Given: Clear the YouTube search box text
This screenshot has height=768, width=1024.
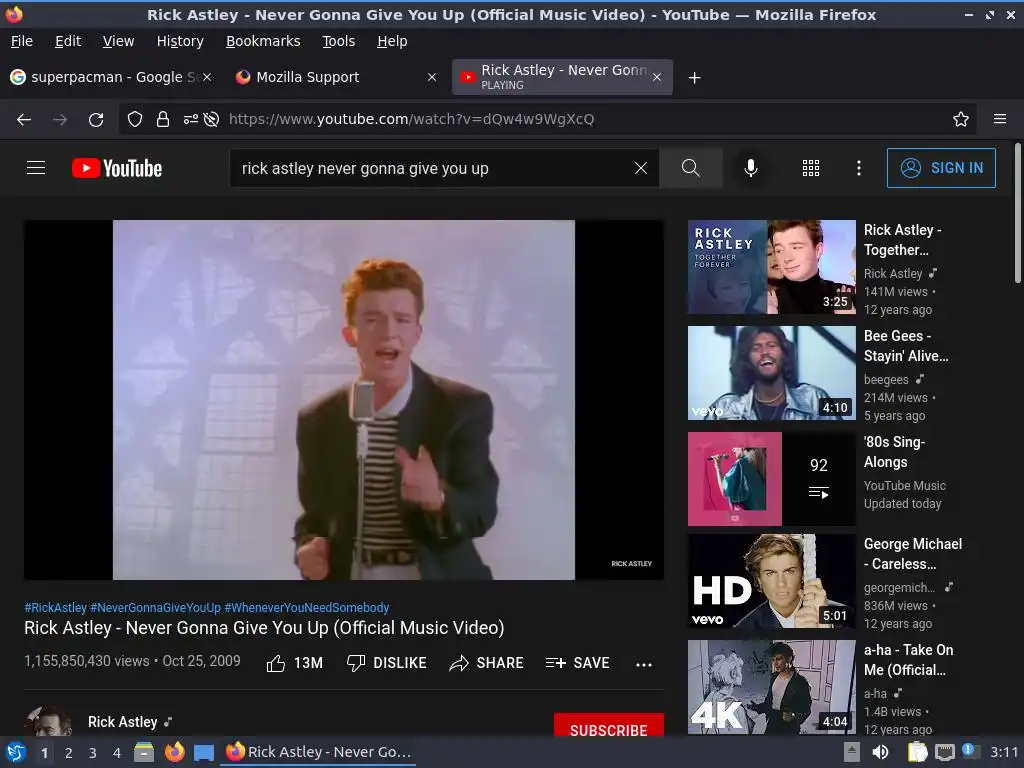Looking at the screenshot, I should (x=641, y=168).
